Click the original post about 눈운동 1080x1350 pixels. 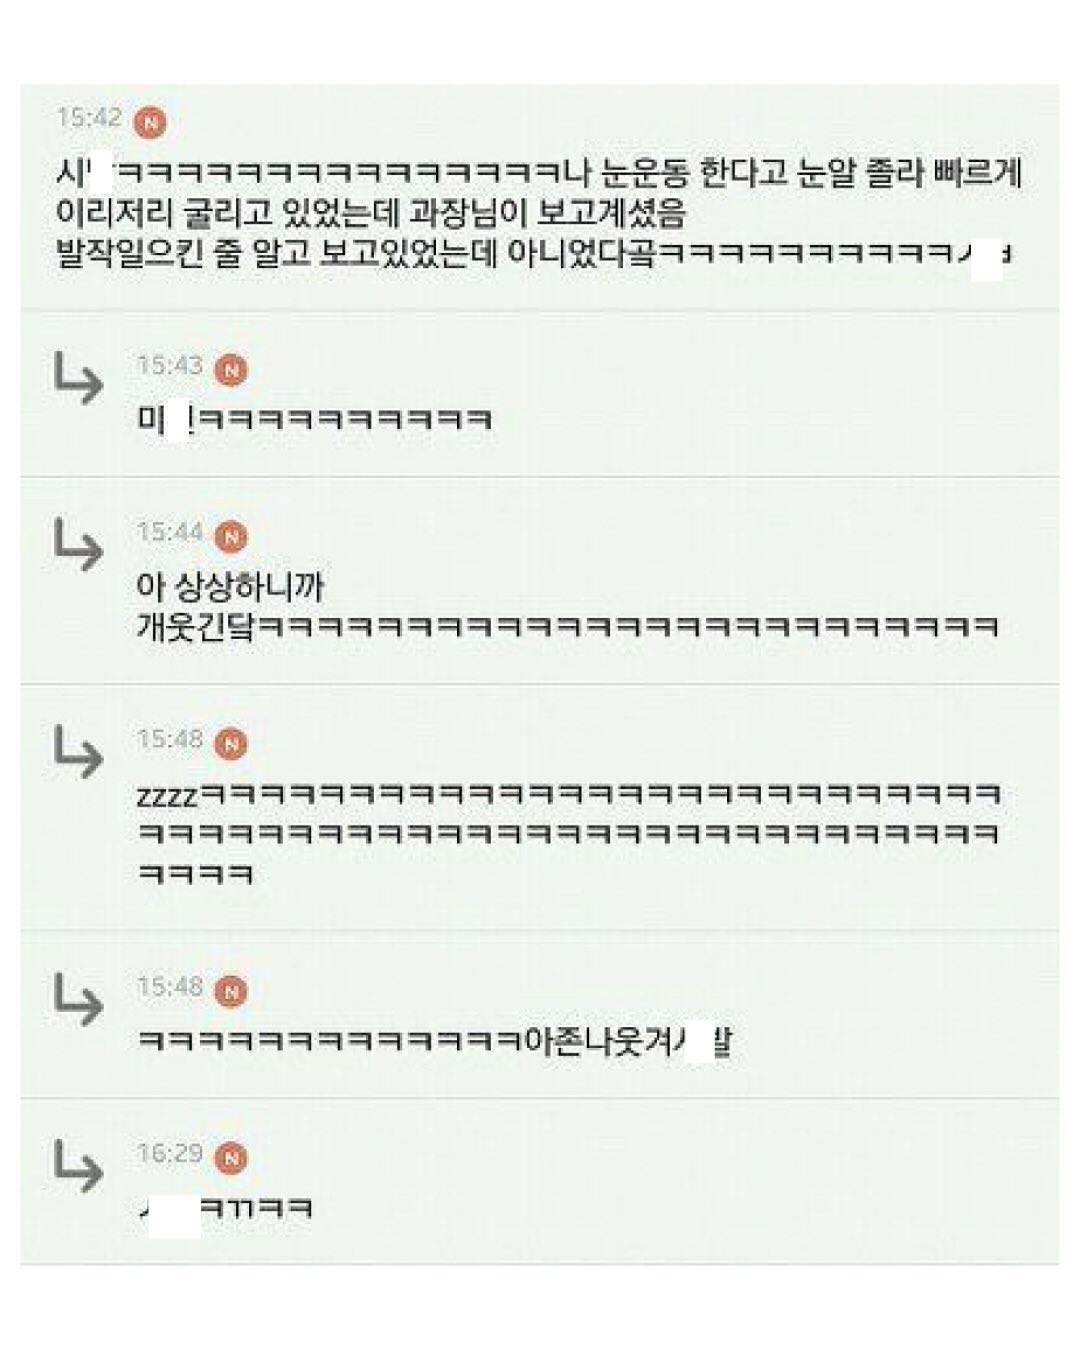click(540, 213)
